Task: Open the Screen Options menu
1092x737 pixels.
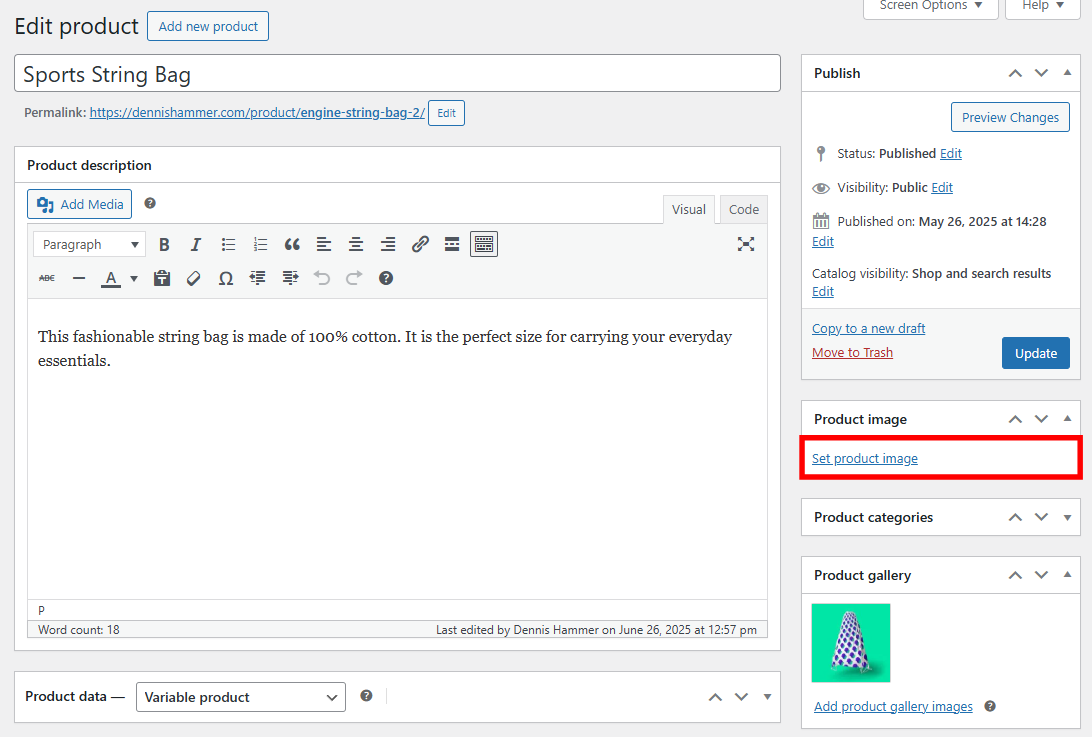Action: [x=929, y=6]
